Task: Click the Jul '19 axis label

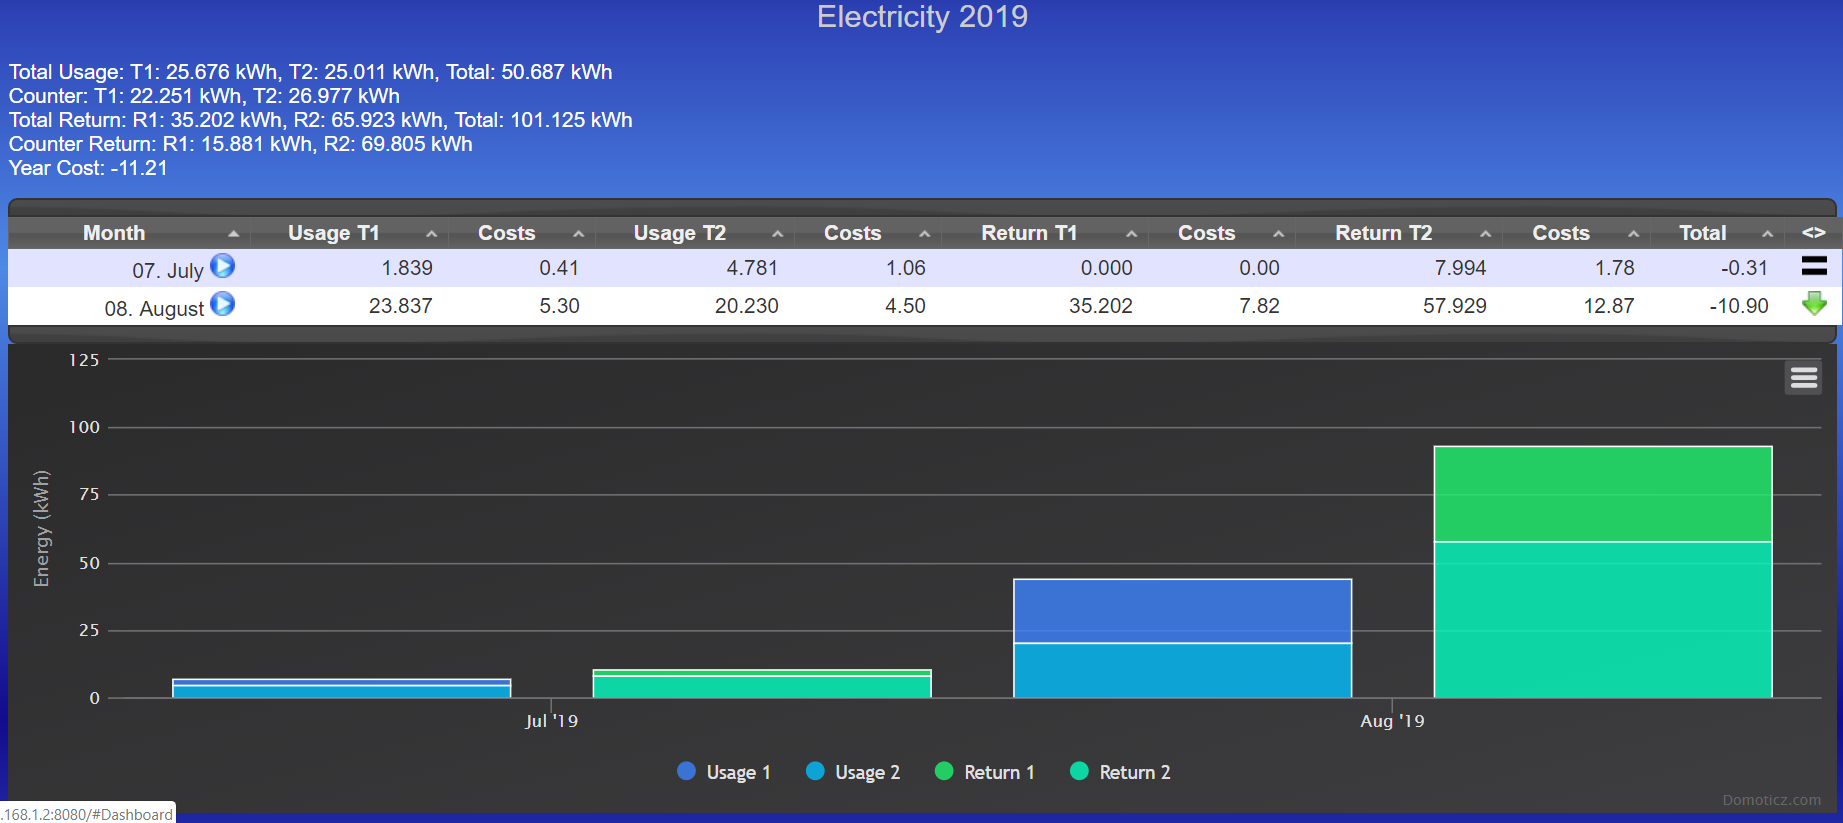Action: coord(551,721)
